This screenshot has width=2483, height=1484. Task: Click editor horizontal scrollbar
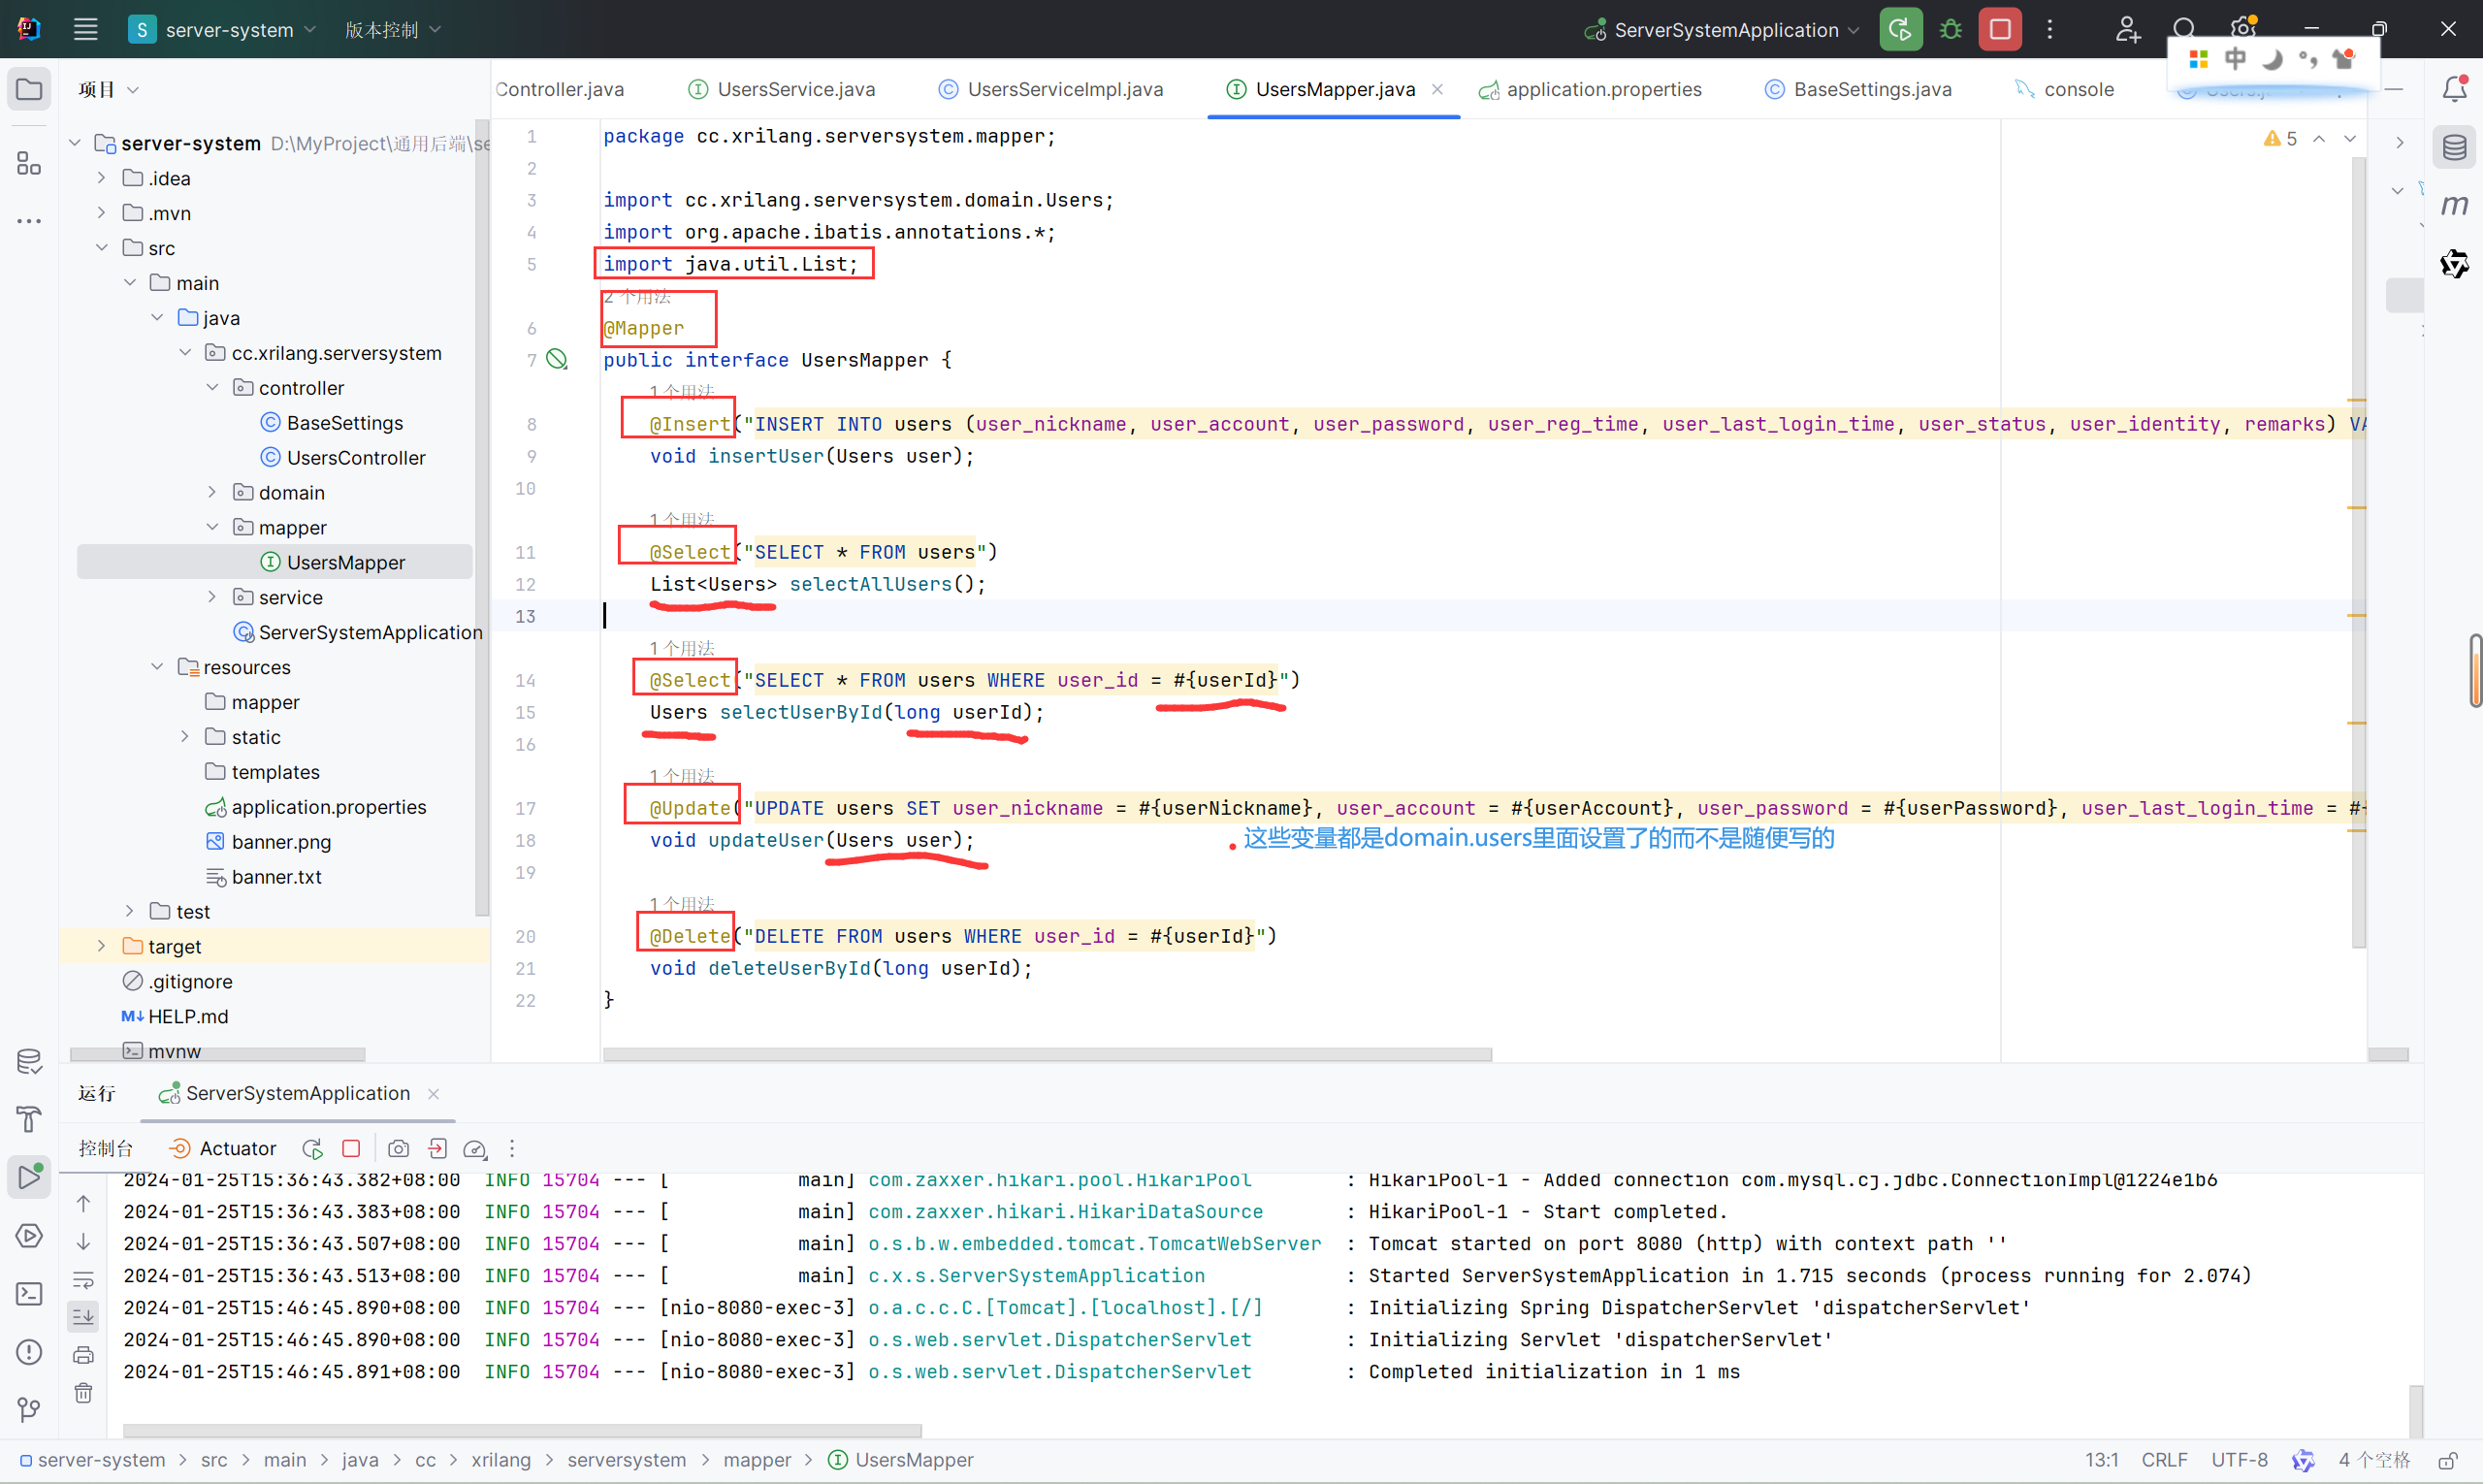click(x=1047, y=1054)
